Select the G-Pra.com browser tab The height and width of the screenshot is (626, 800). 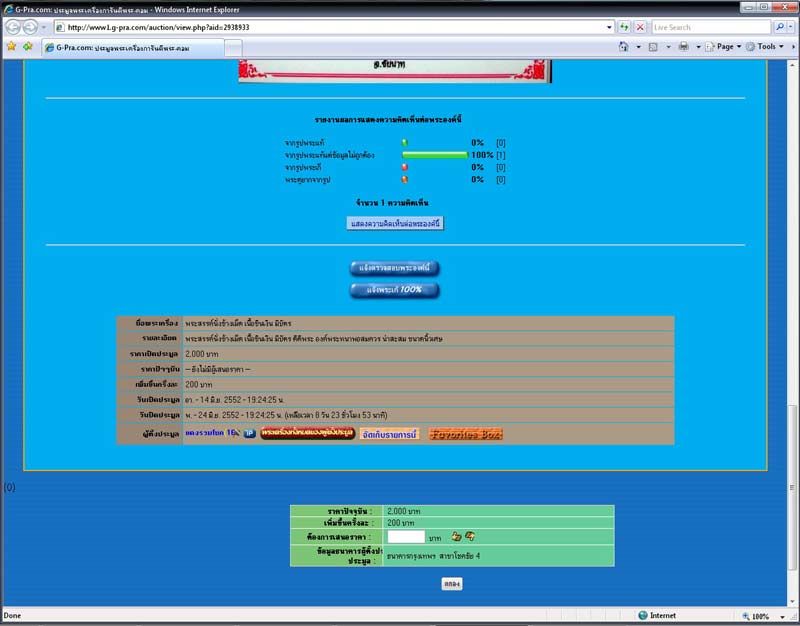[x=130, y=47]
